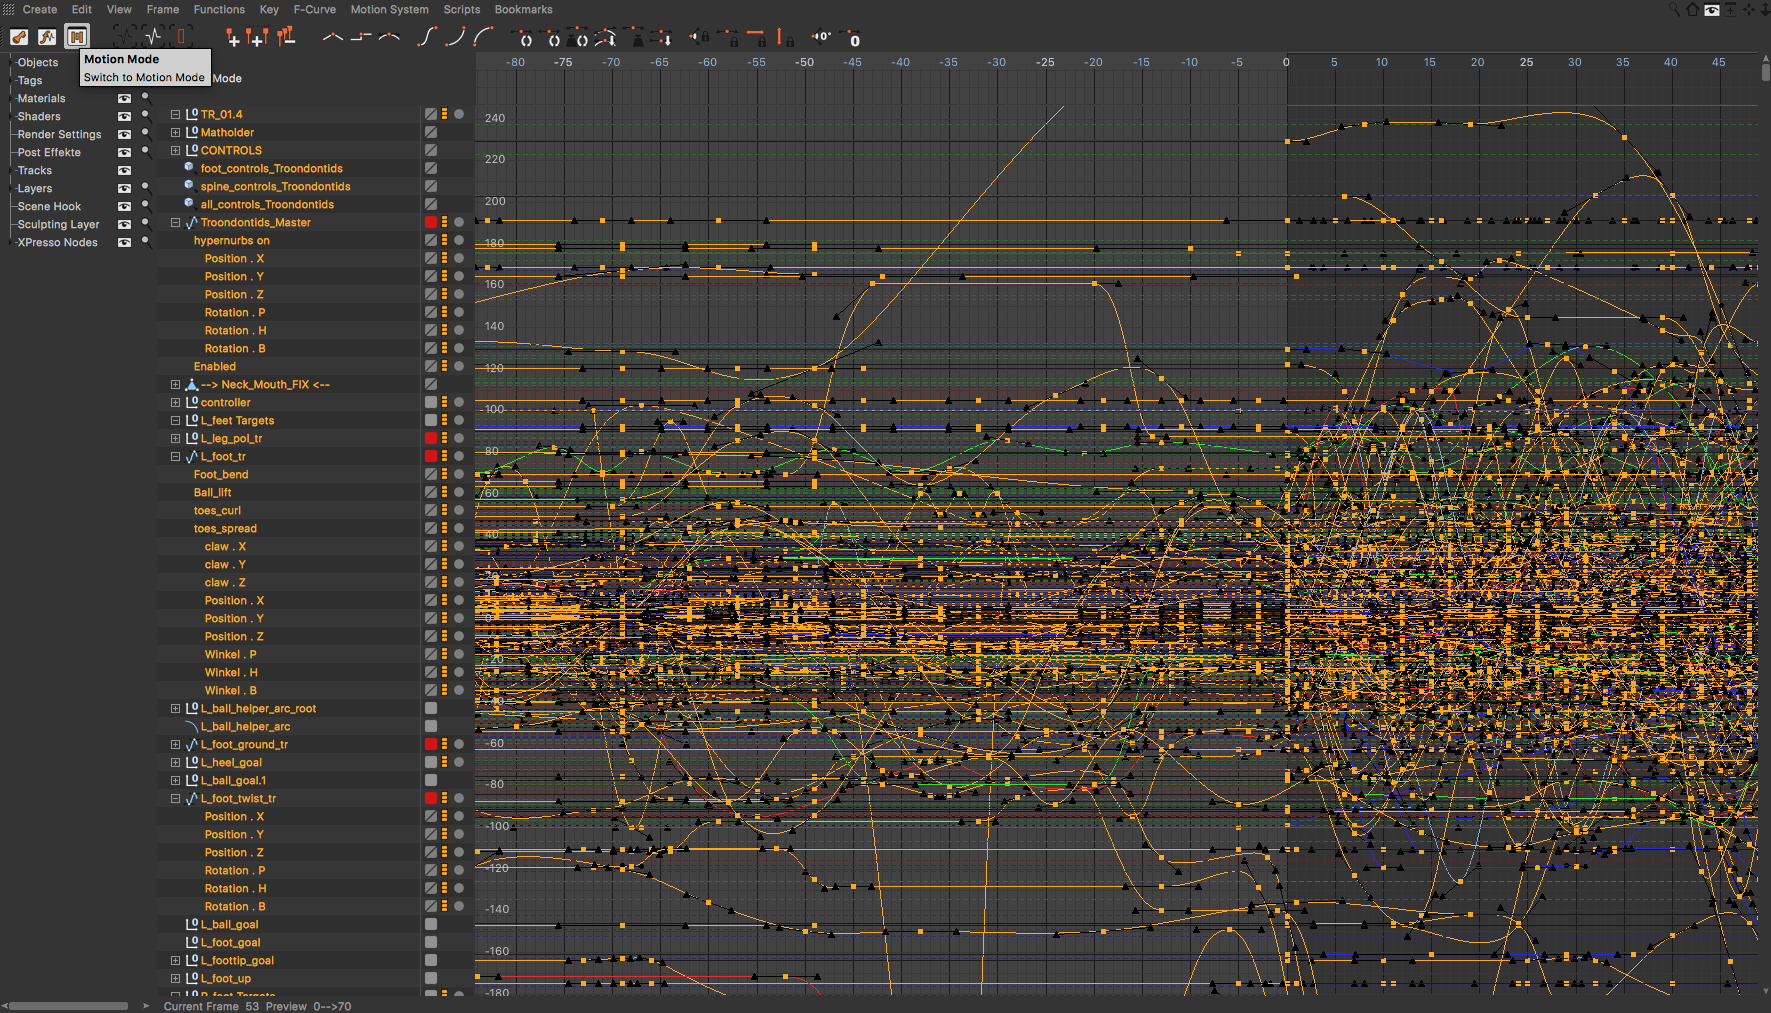
Task: Click the eye view icon top-right
Action: [x=1712, y=9]
